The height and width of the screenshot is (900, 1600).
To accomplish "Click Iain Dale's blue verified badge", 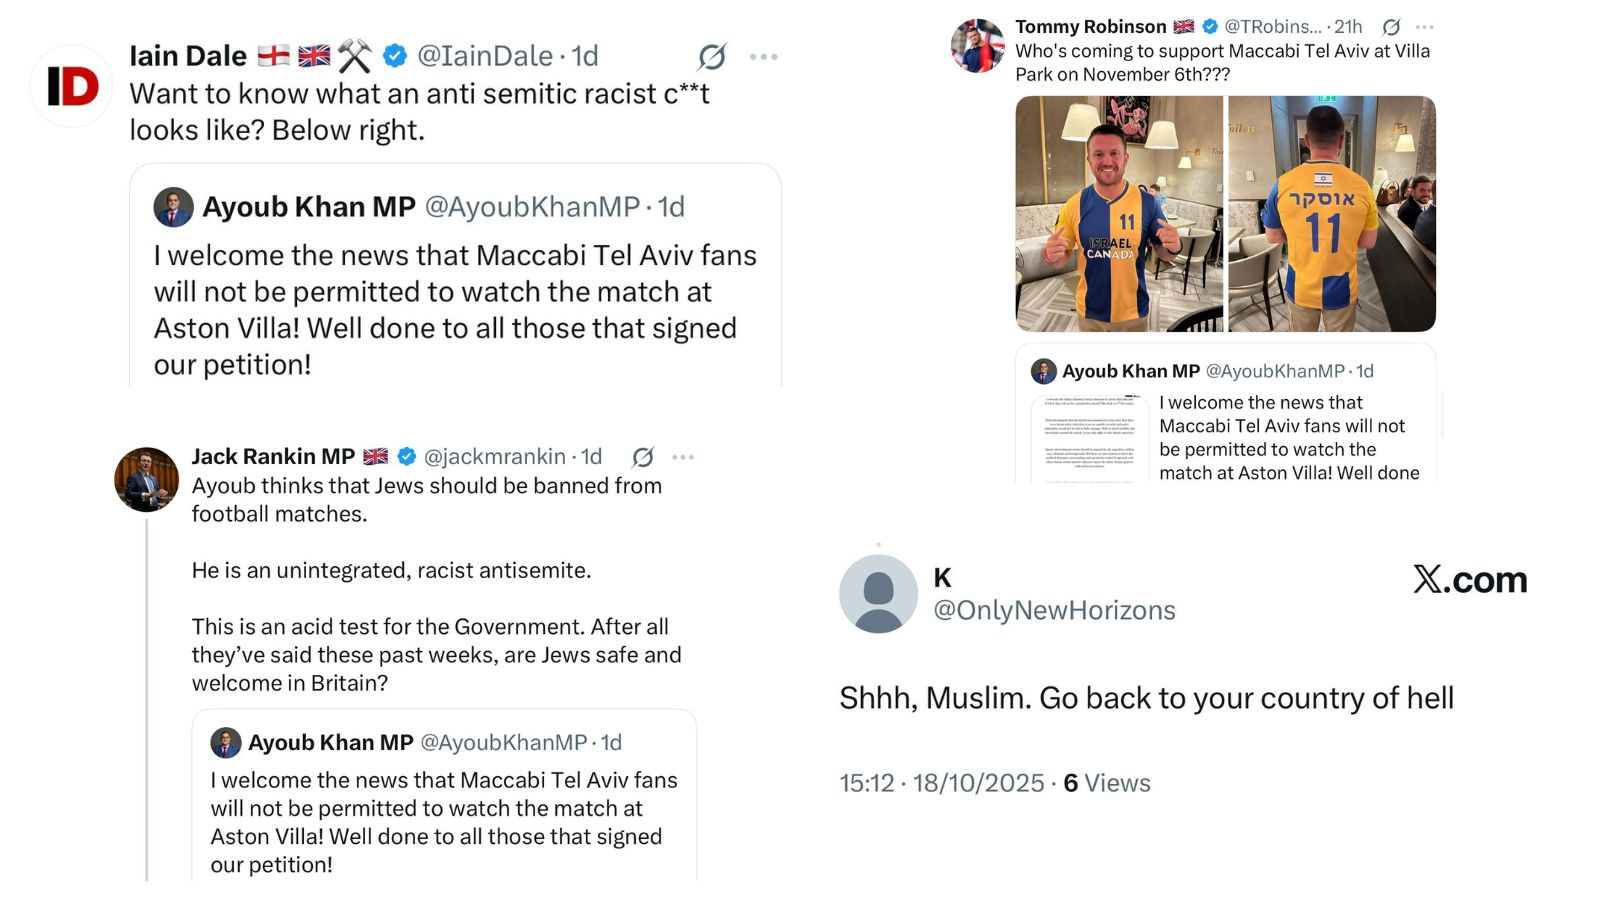I will click(395, 56).
